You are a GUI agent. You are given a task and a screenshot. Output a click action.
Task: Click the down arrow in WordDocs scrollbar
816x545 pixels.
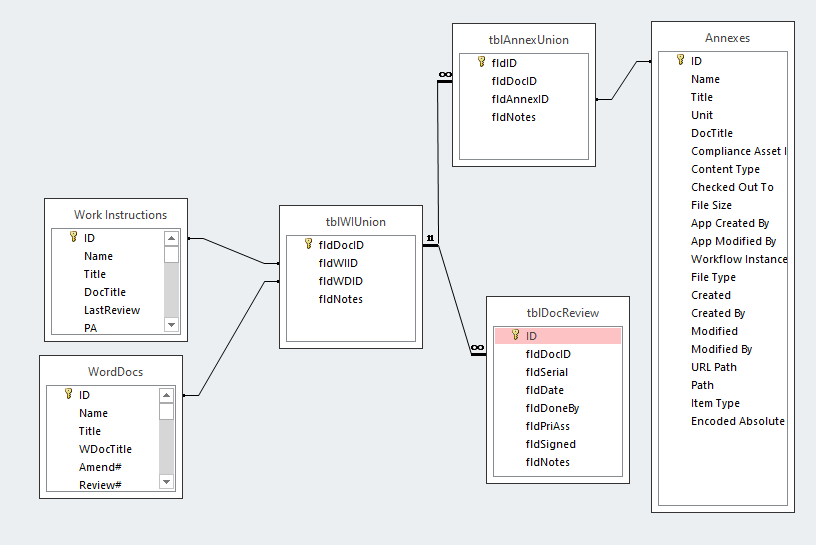[x=166, y=482]
